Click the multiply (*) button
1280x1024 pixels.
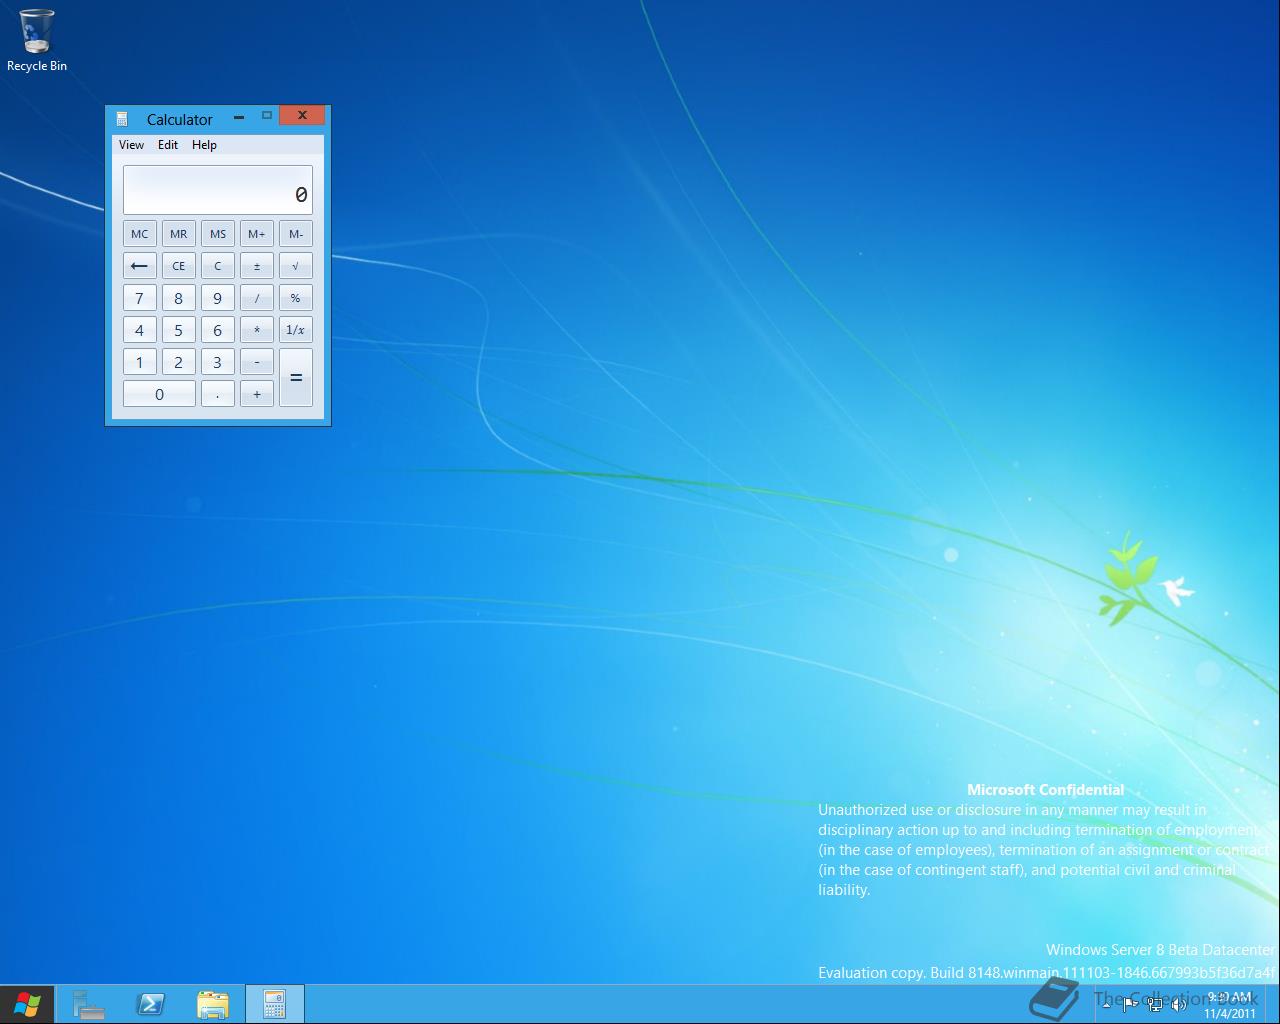[257, 330]
